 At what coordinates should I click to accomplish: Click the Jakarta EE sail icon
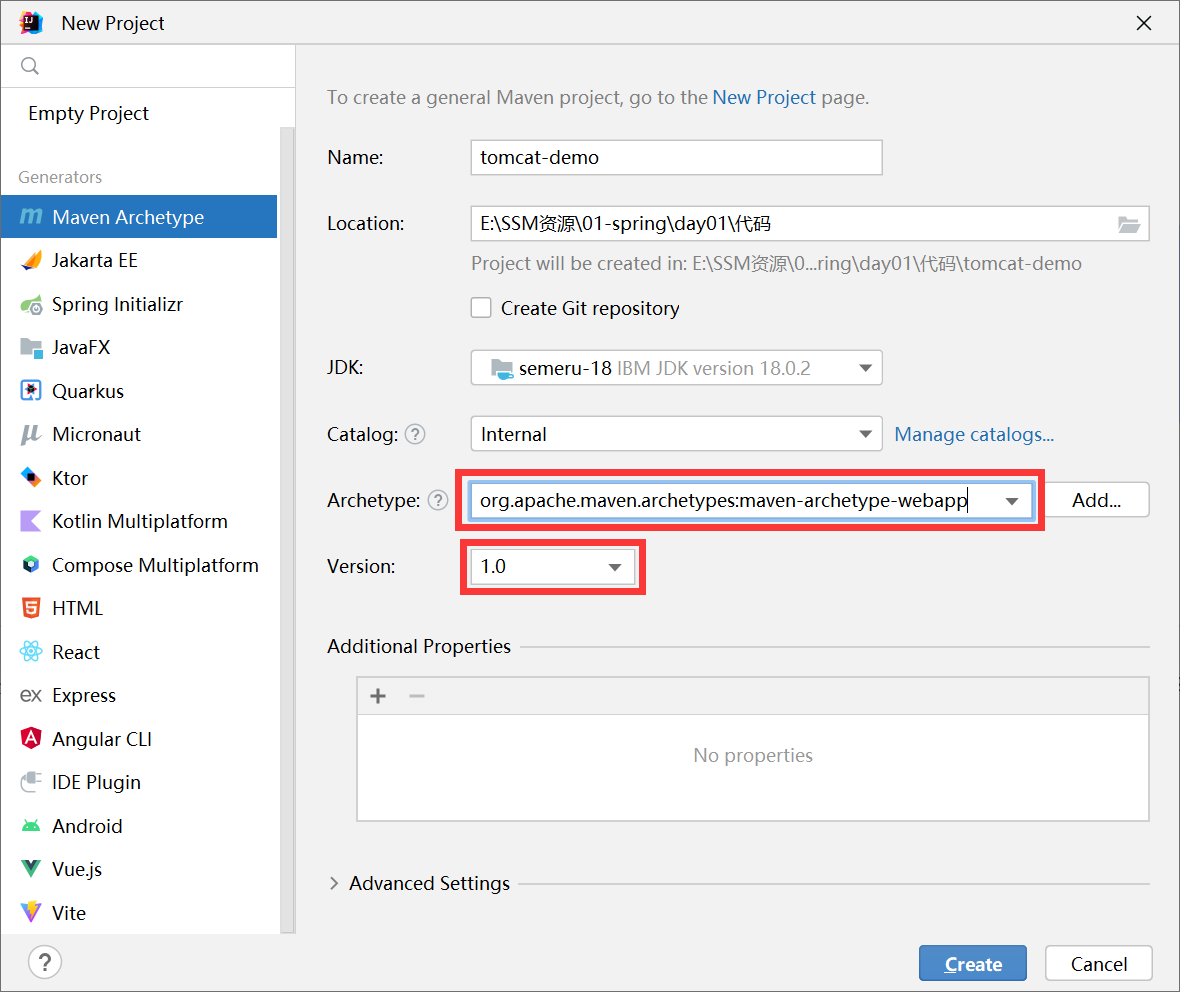[31, 260]
